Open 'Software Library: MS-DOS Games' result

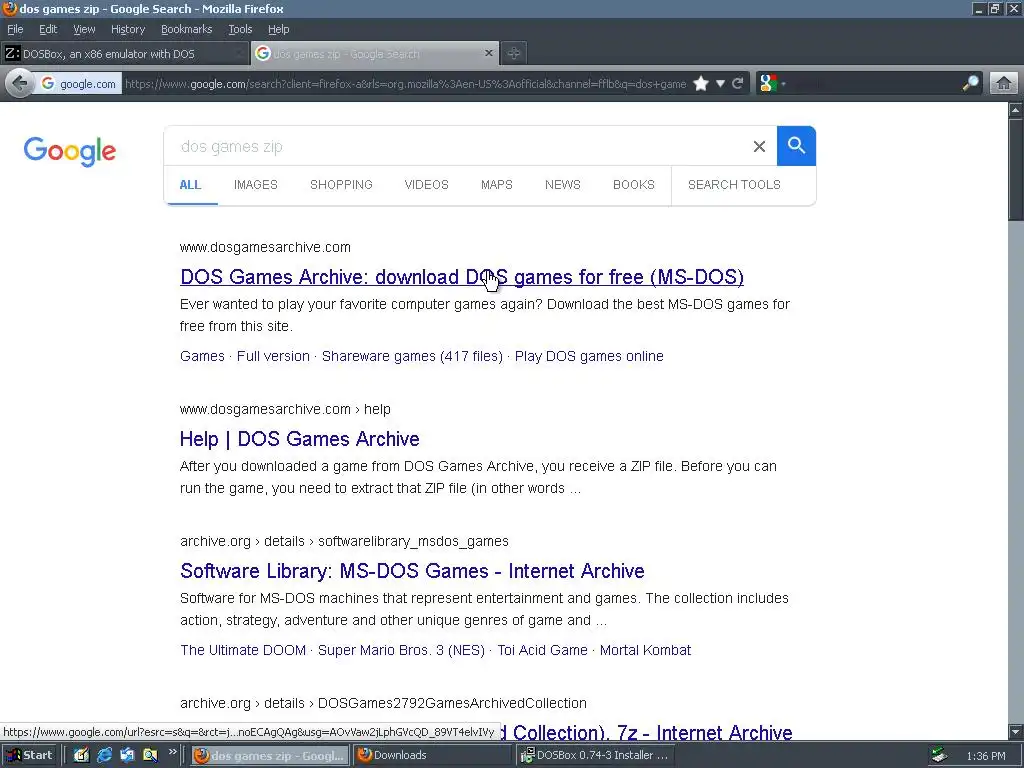pyautogui.click(x=412, y=571)
